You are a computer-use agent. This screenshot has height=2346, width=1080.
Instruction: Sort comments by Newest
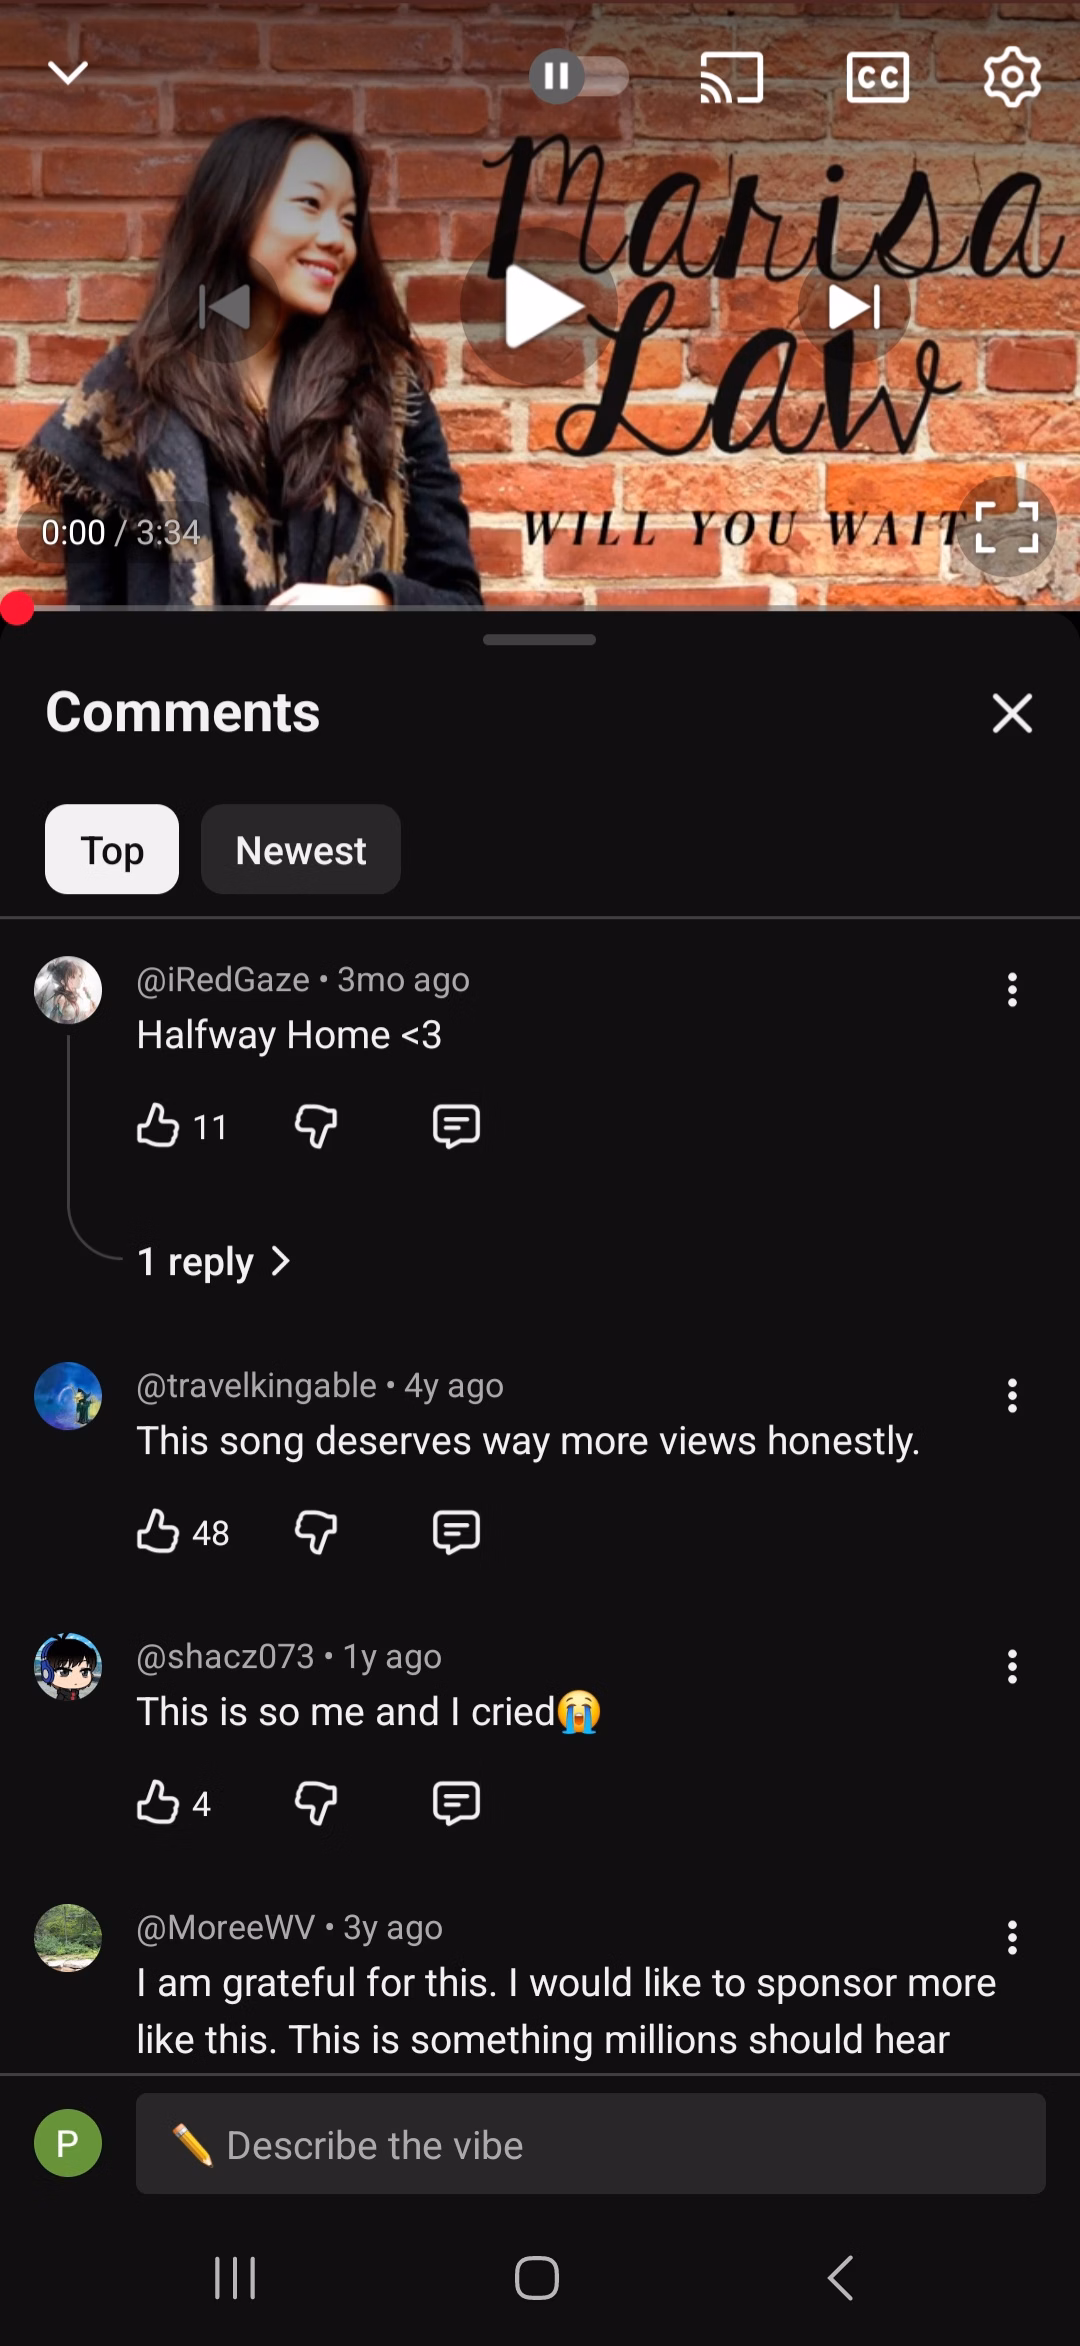click(300, 850)
